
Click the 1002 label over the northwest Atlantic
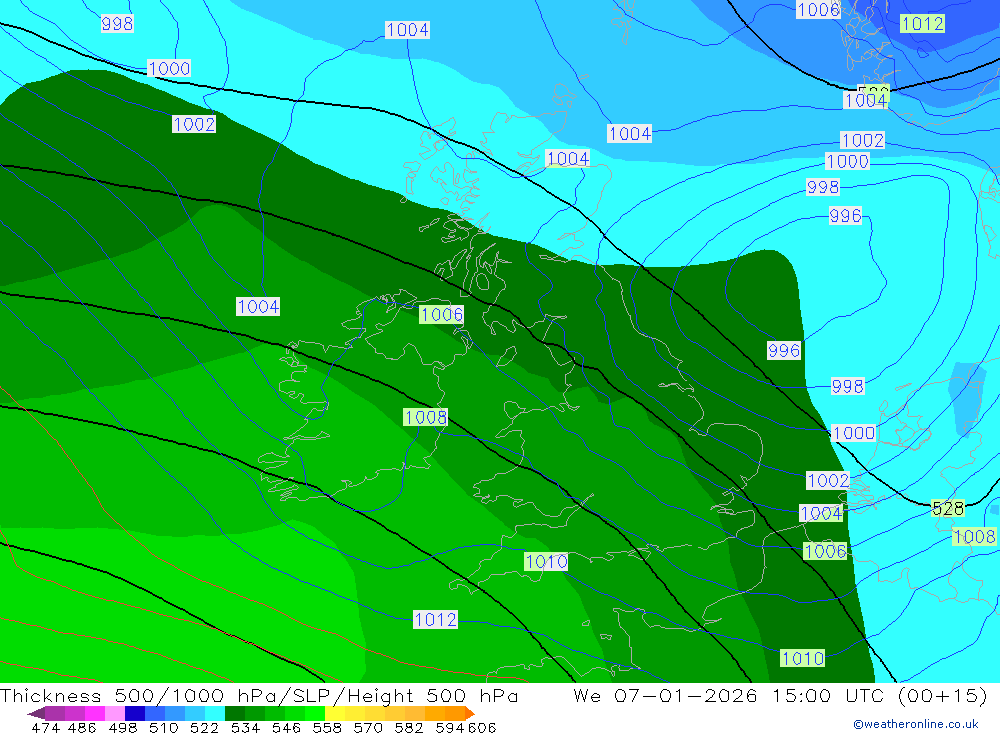pyautogui.click(x=194, y=124)
